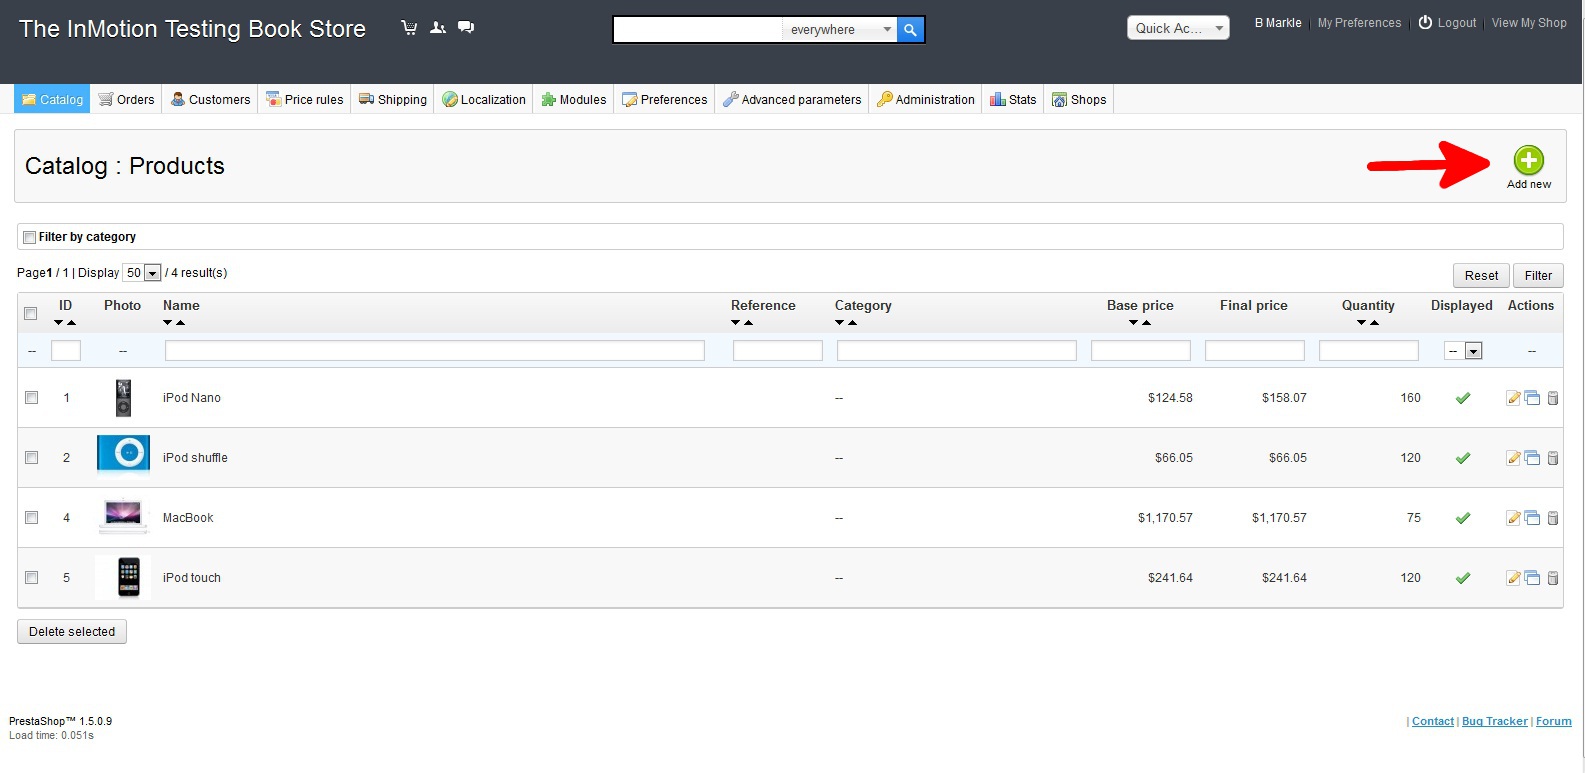Tick the select-all checkbox in table header
Viewport: 1585px width, 773px height.
[31, 314]
